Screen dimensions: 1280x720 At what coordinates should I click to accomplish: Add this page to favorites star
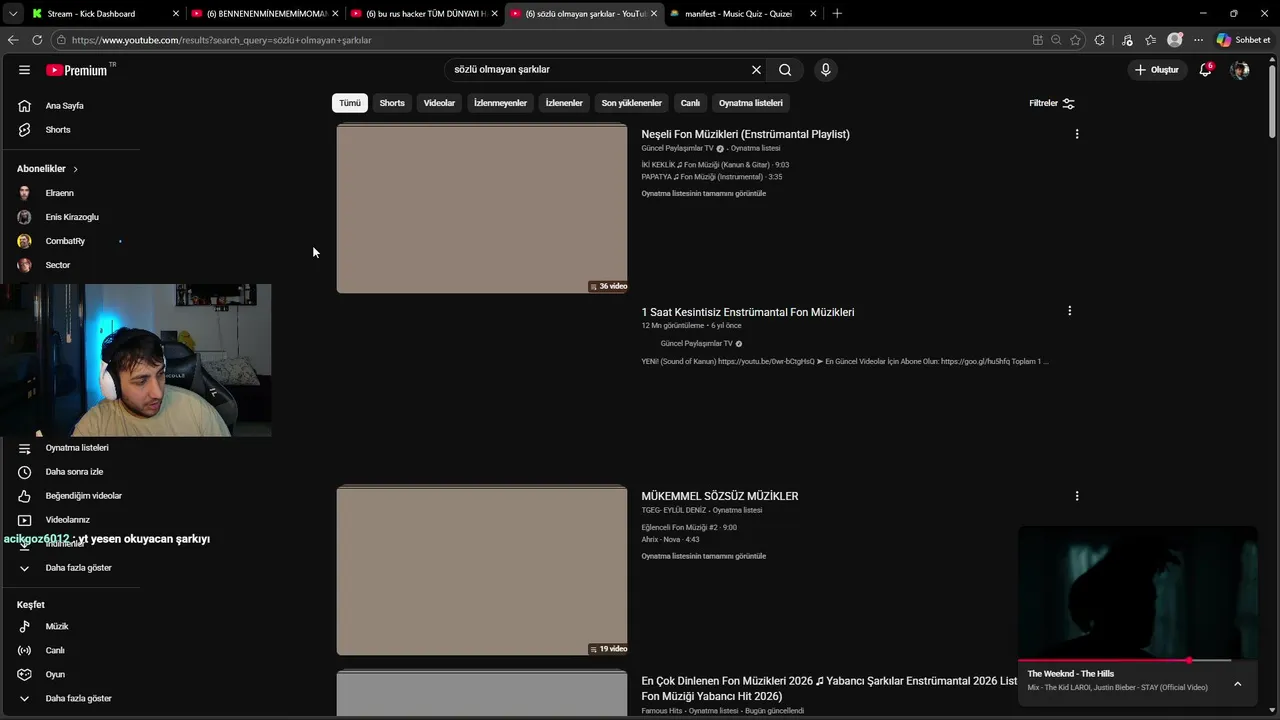click(x=1075, y=40)
